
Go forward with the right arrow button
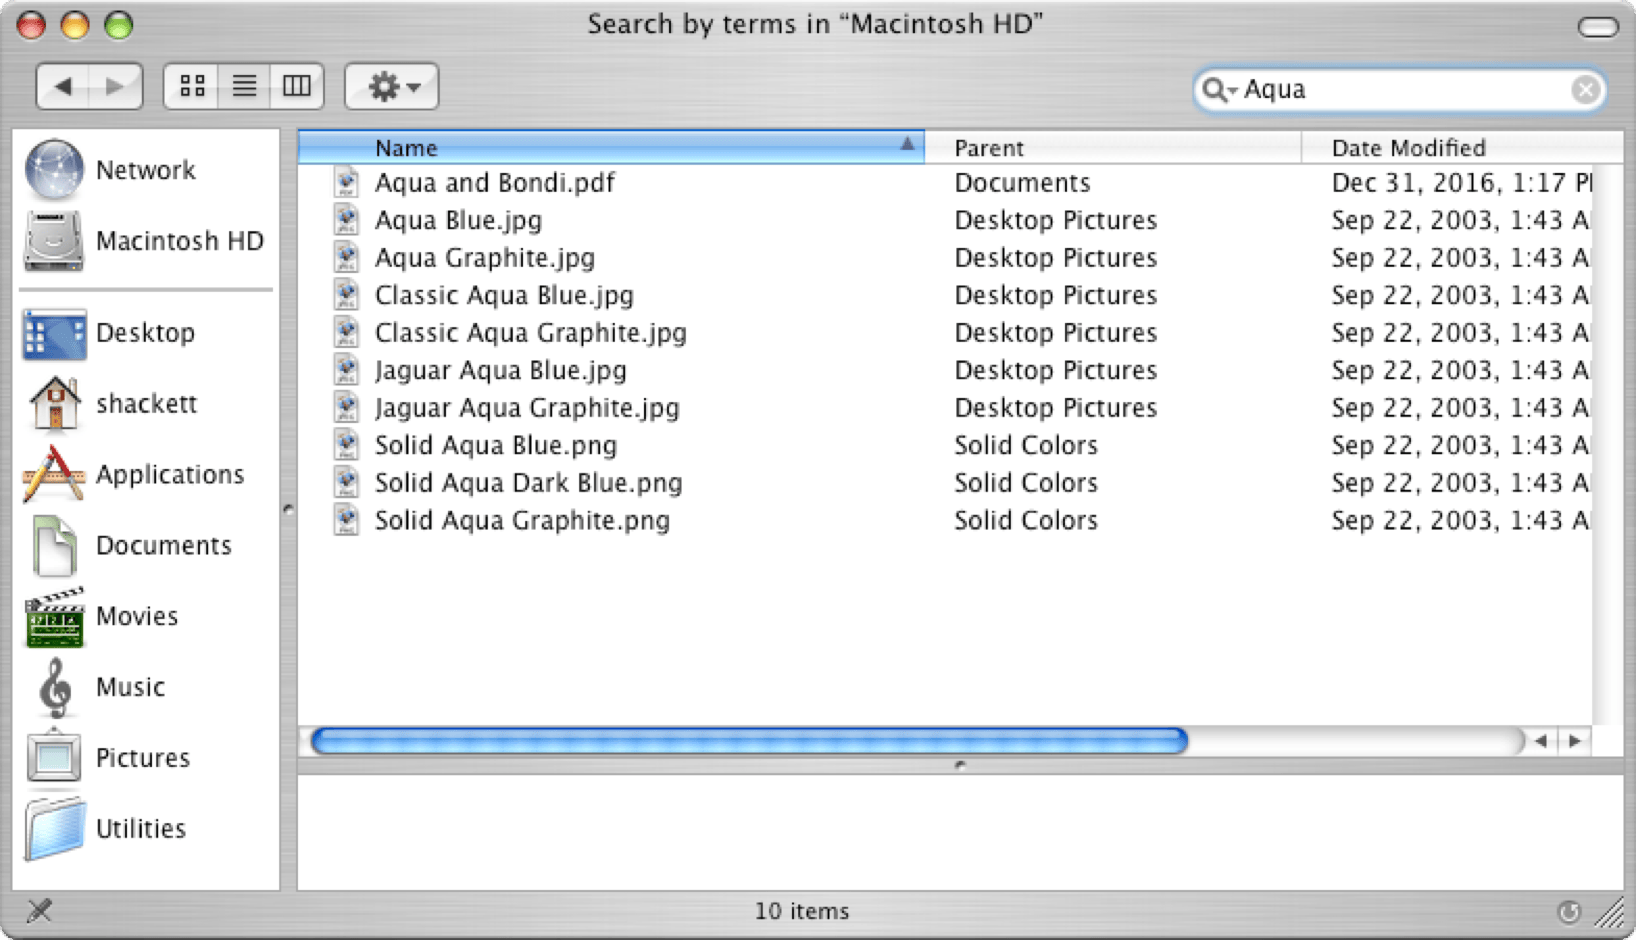pos(115,86)
